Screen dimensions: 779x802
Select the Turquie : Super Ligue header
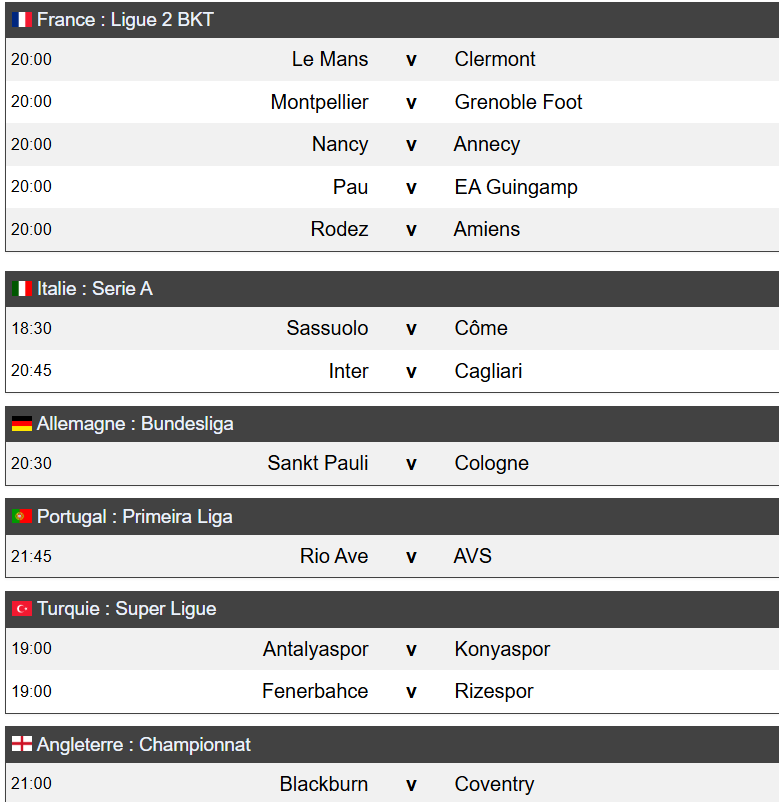click(x=126, y=609)
